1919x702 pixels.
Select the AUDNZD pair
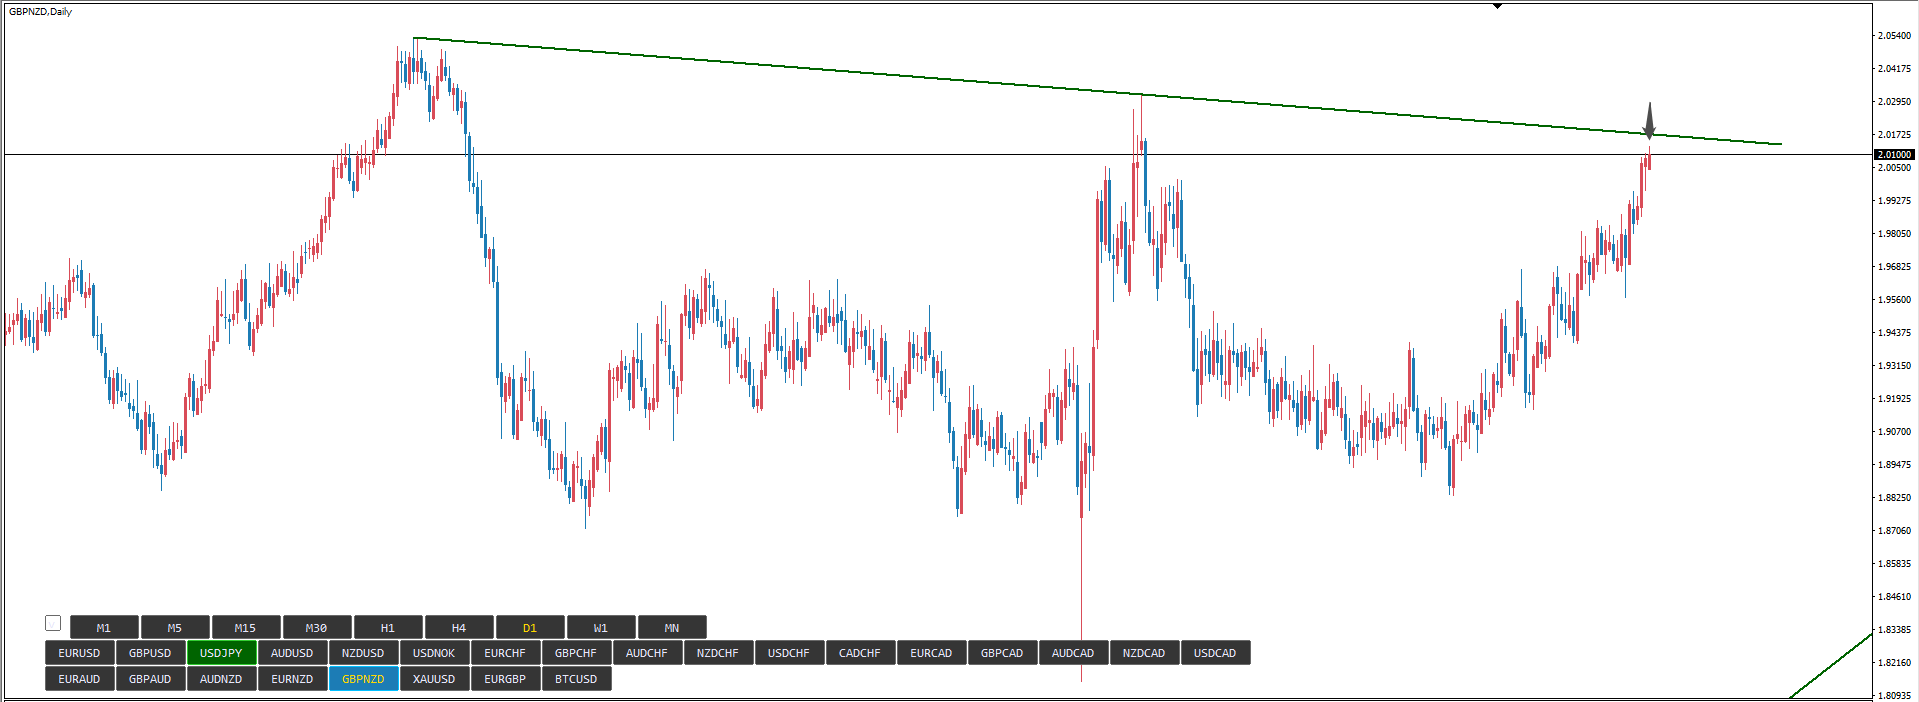[222, 679]
